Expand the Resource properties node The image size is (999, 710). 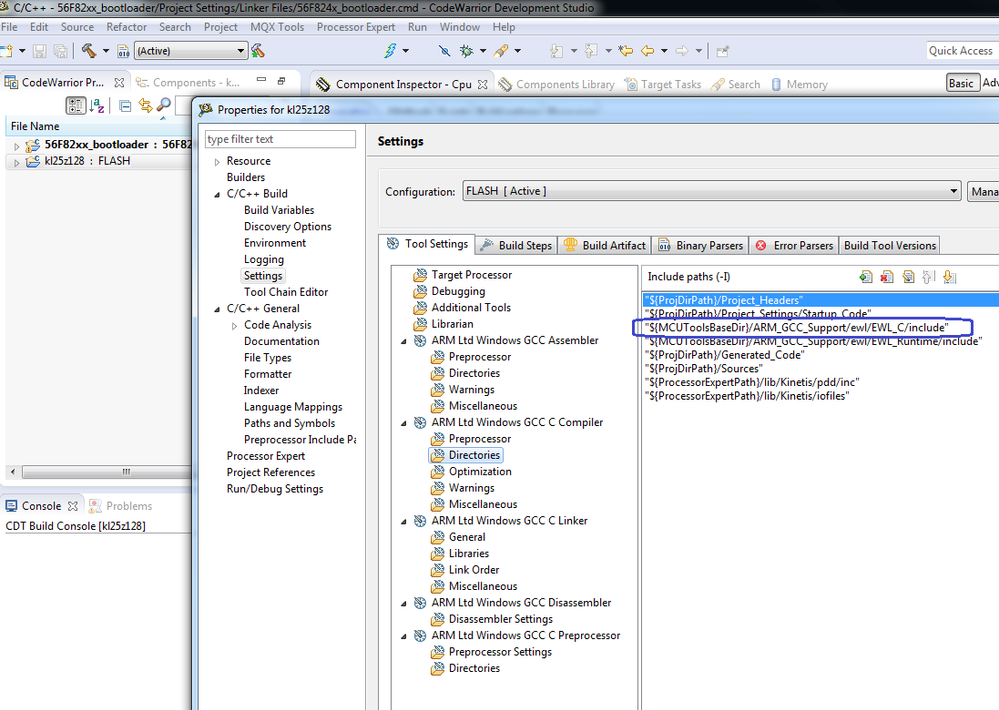point(217,162)
